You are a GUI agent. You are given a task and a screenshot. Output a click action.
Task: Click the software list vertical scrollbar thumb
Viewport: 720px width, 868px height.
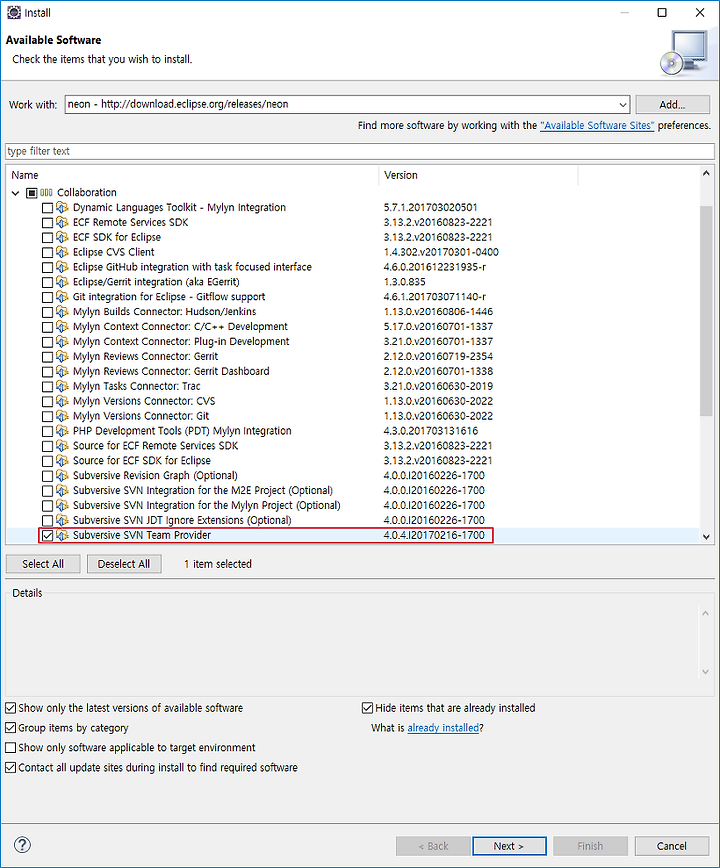pyautogui.click(x=706, y=310)
